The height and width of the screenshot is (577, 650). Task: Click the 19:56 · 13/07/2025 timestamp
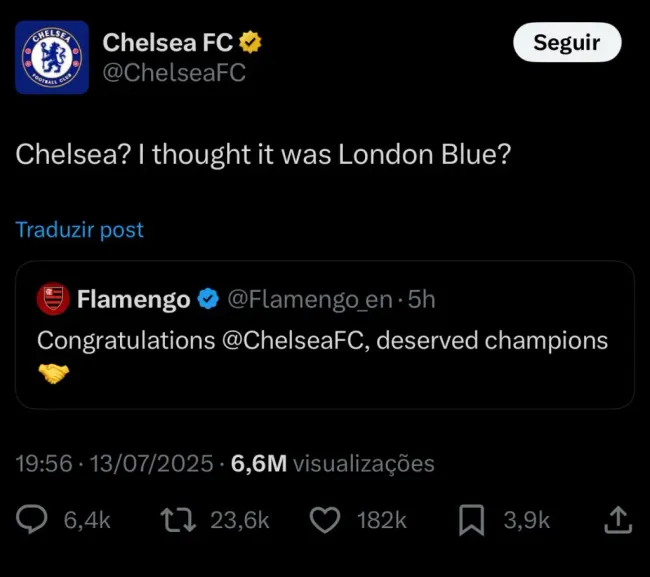[115, 463]
